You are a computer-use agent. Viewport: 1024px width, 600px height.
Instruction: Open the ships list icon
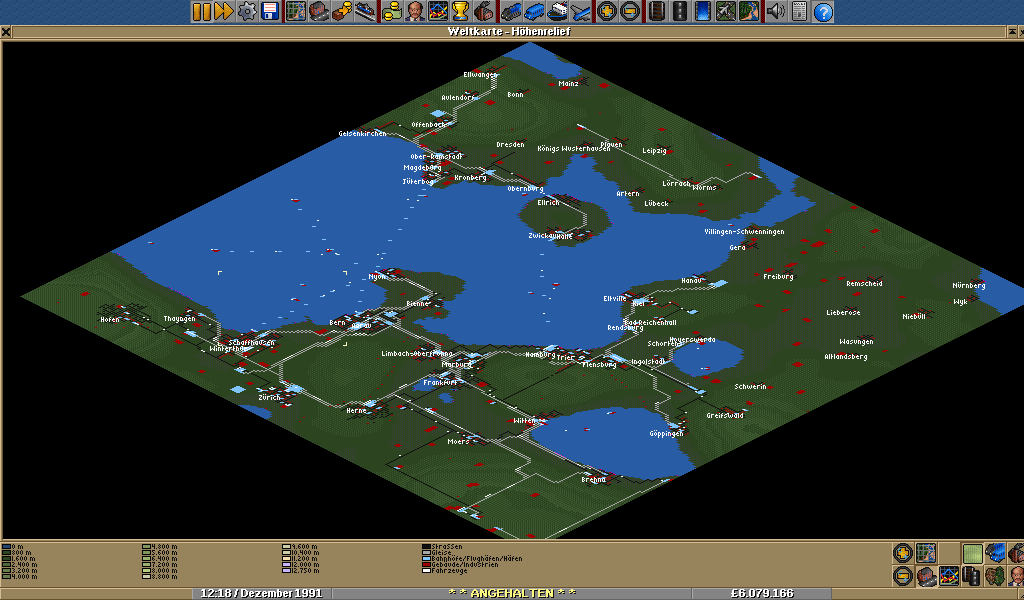[558, 12]
